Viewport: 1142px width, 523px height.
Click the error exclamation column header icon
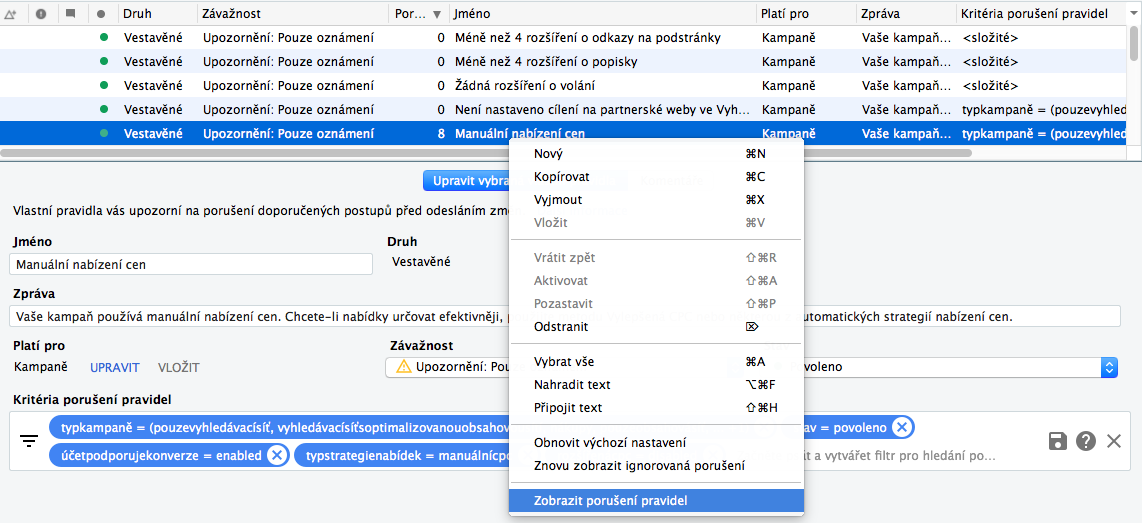click(41, 13)
